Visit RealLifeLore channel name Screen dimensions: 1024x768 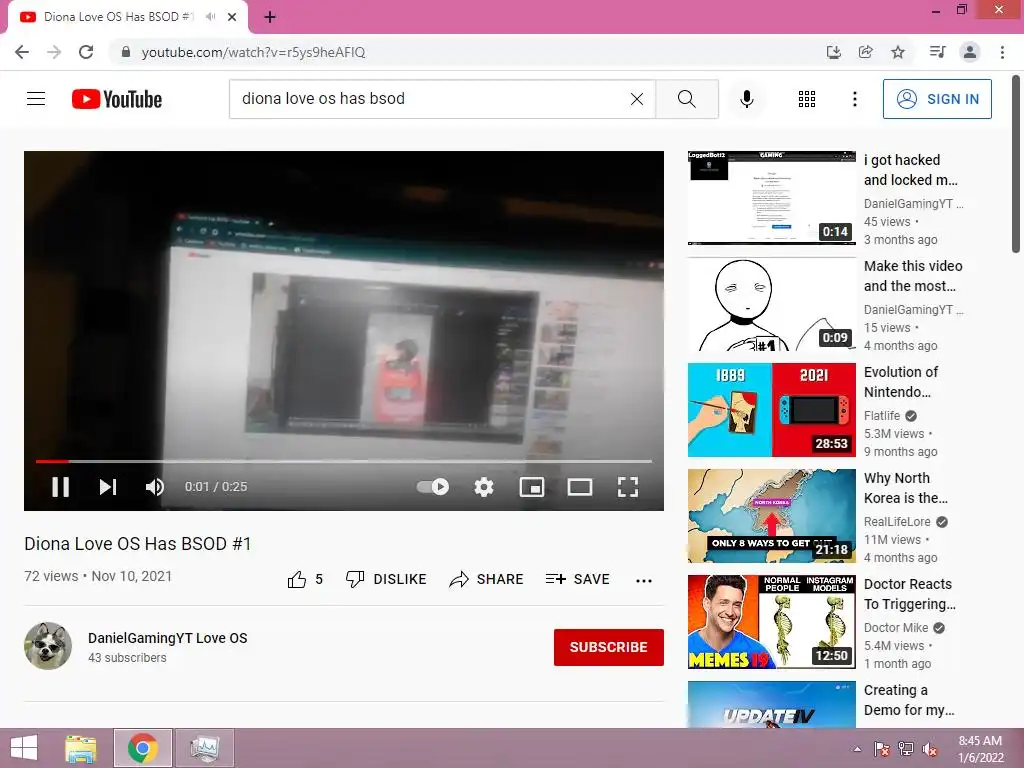pyautogui.click(x=897, y=521)
